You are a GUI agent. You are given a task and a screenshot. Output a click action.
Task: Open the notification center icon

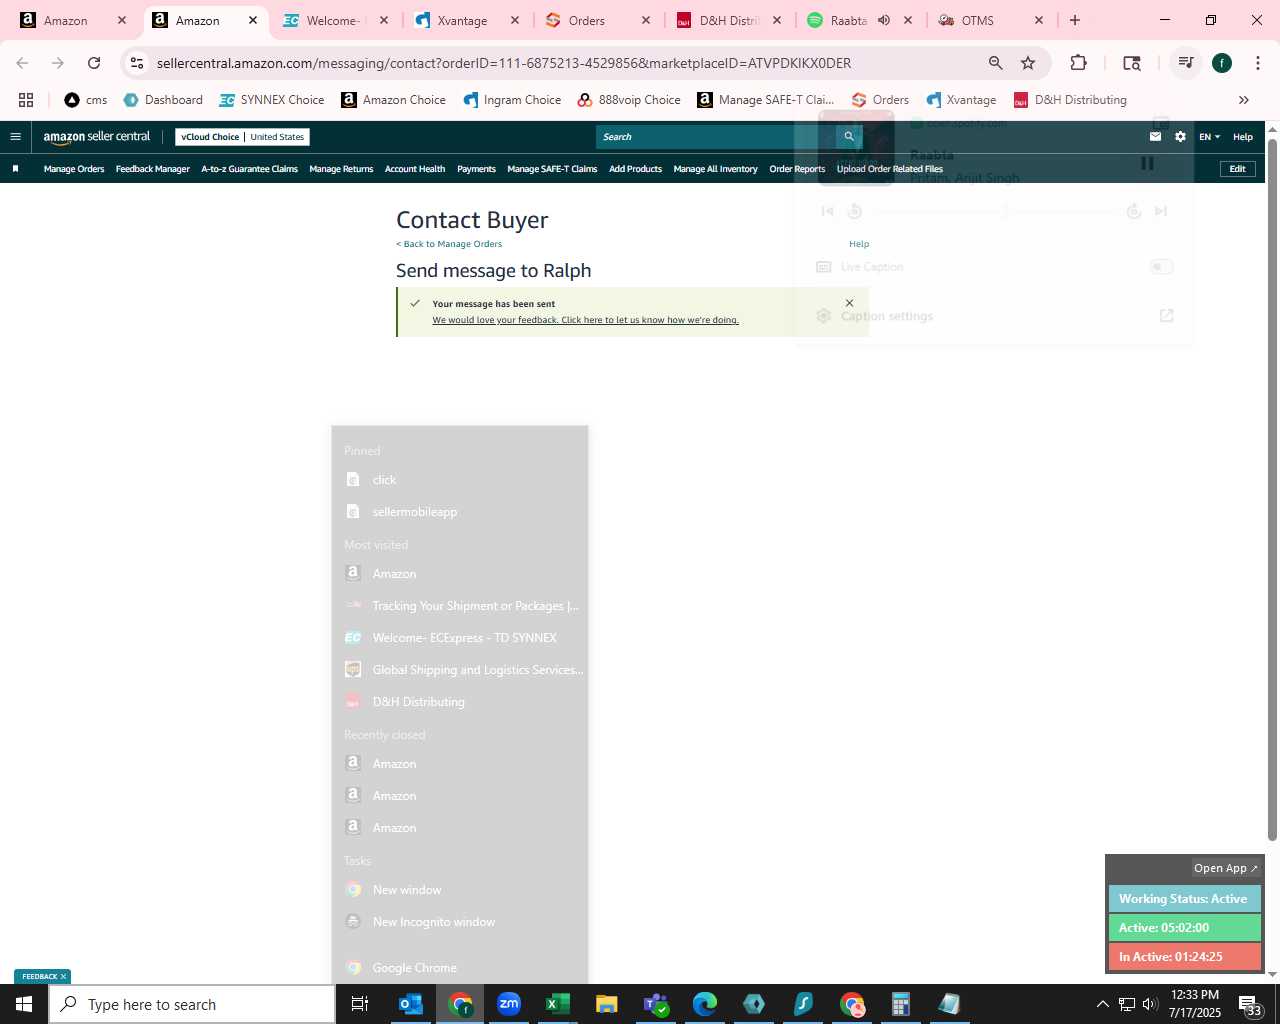(x=1250, y=1004)
